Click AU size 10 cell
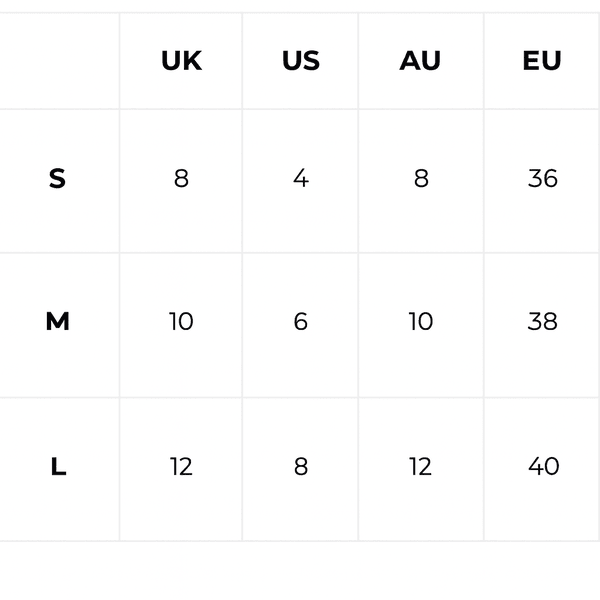600x600 pixels. click(x=420, y=322)
